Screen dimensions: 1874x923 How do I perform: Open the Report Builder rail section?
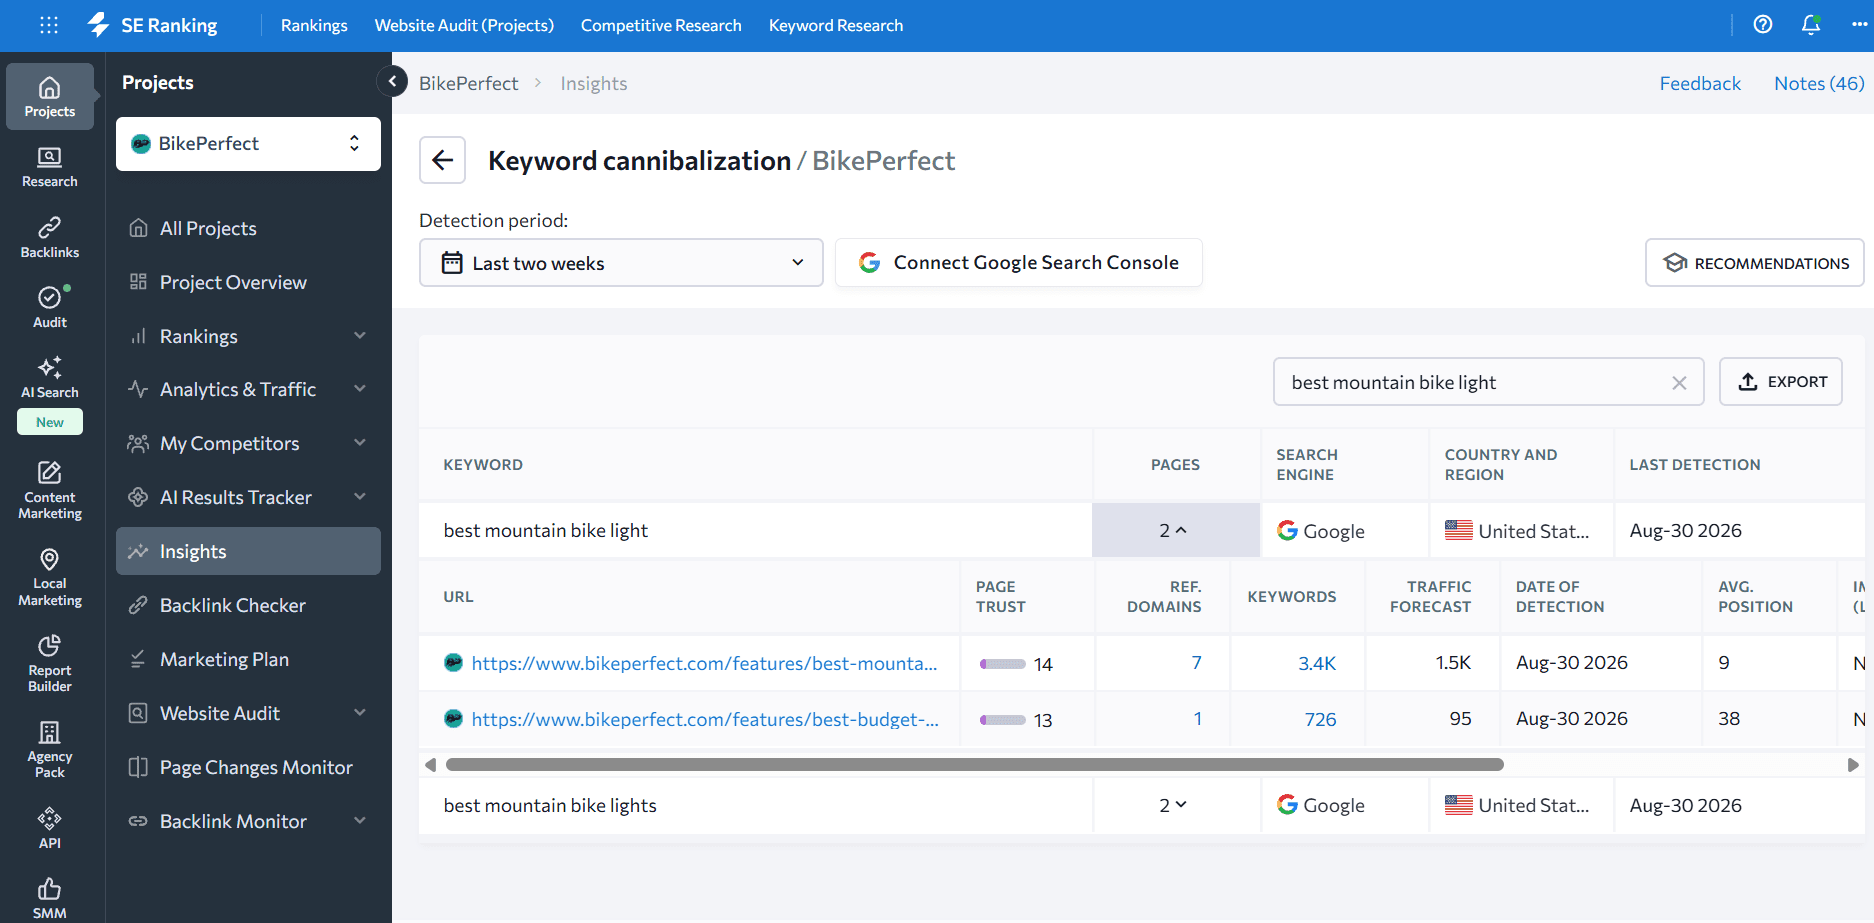(50, 663)
